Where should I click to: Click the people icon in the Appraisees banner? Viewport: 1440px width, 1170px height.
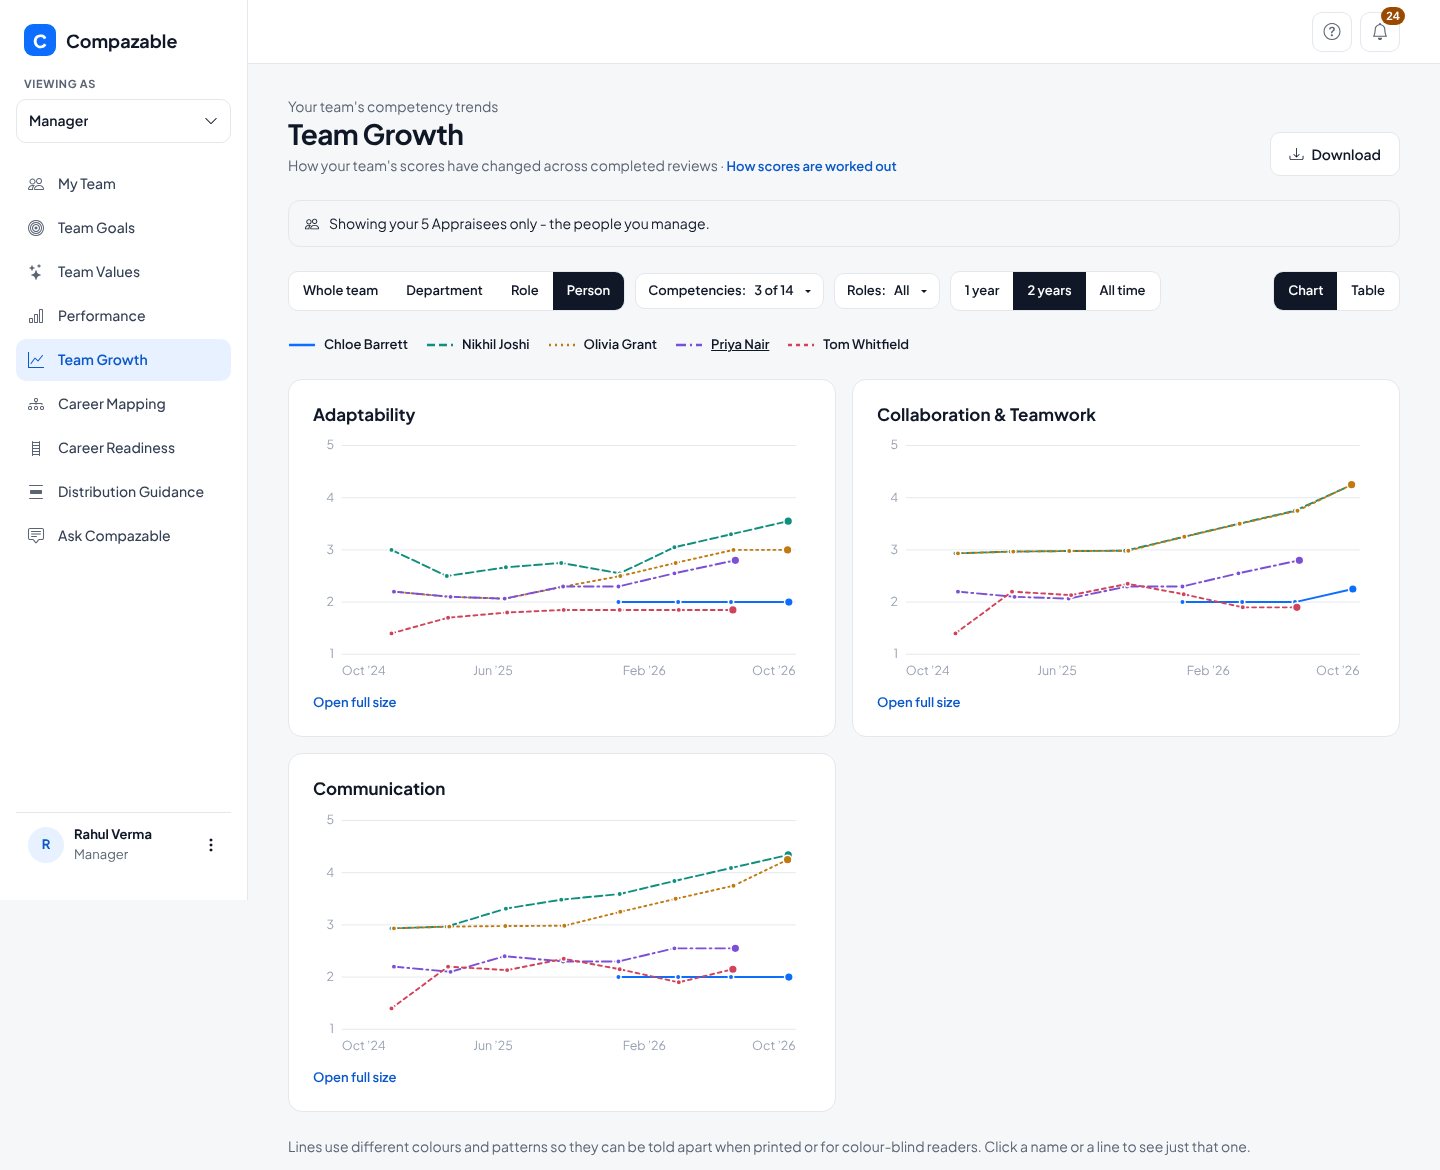(x=312, y=224)
